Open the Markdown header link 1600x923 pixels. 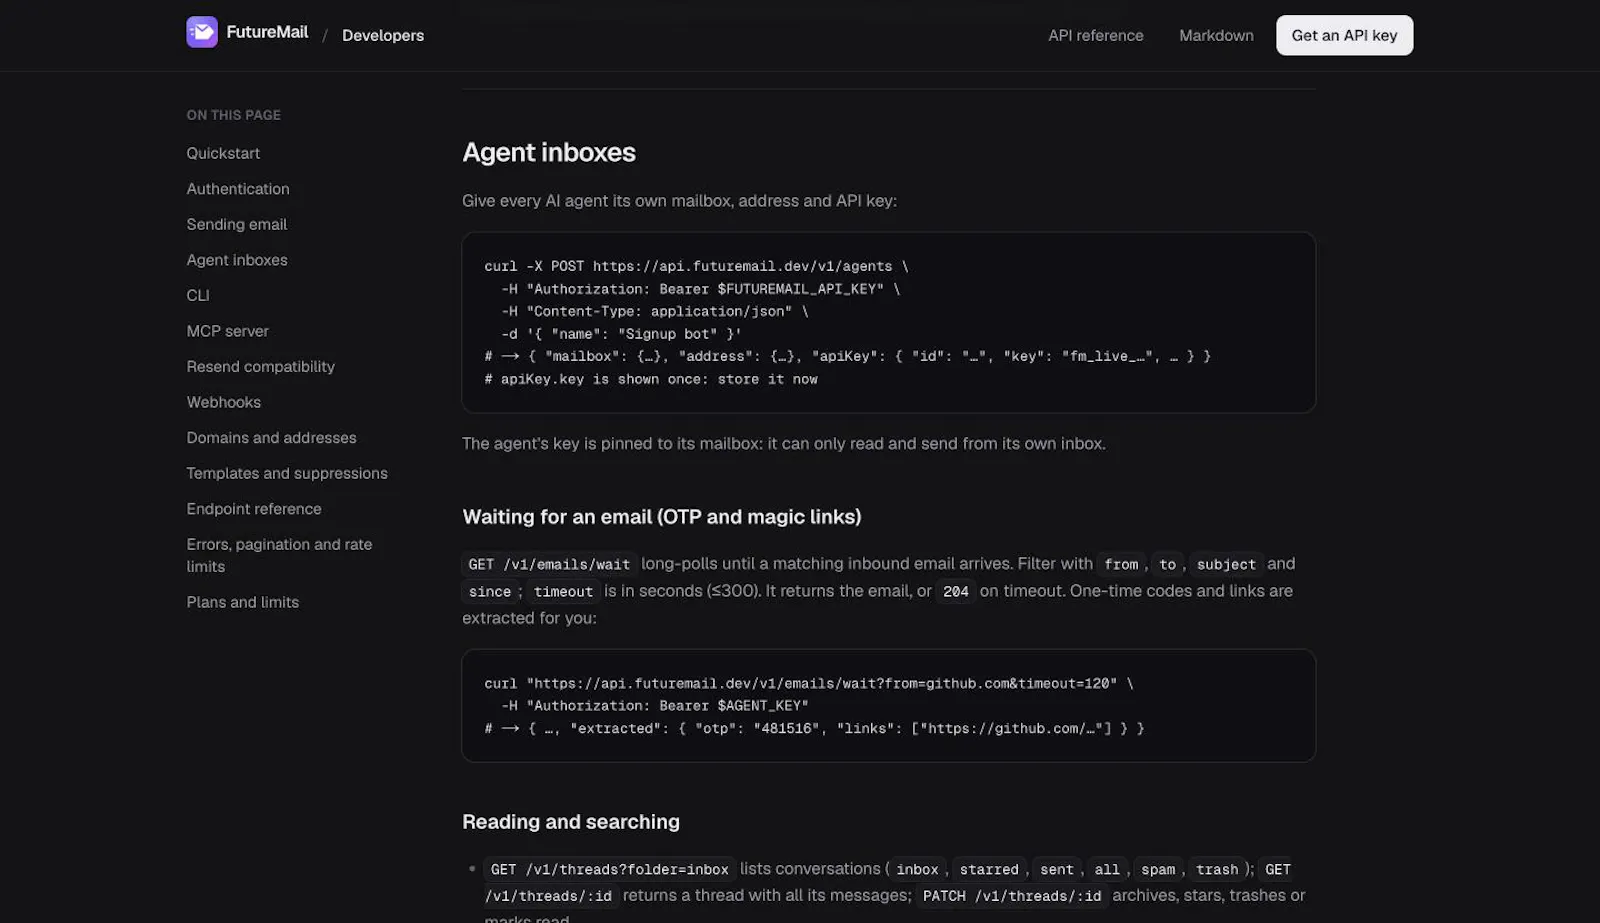click(1216, 35)
